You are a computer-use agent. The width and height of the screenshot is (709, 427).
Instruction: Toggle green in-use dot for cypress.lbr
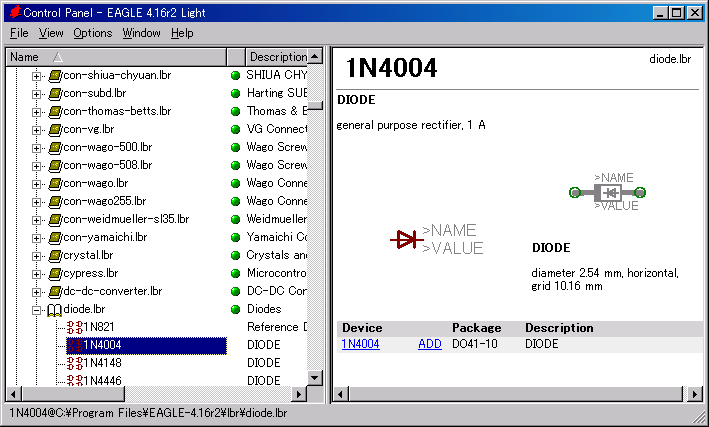(x=235, y=274)
